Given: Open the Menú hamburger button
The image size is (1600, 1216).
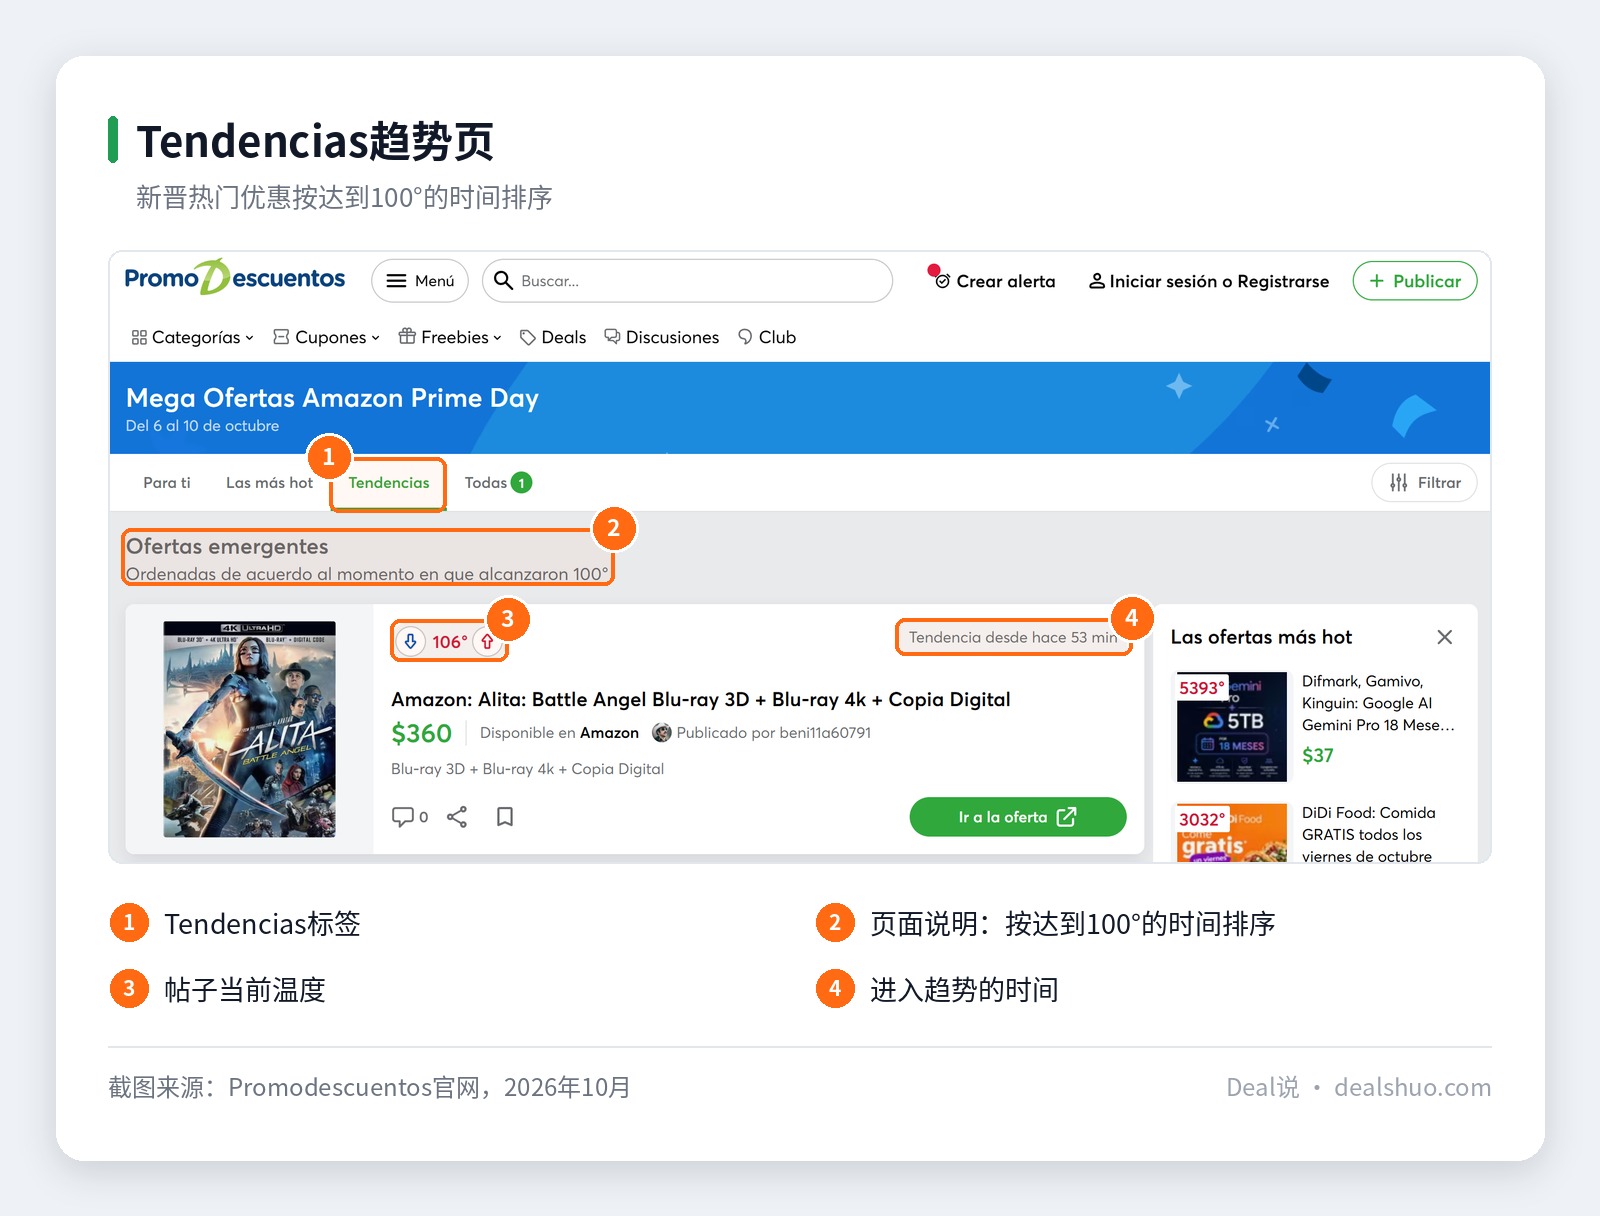Looking at the screenshot, I should click(420, 281).
